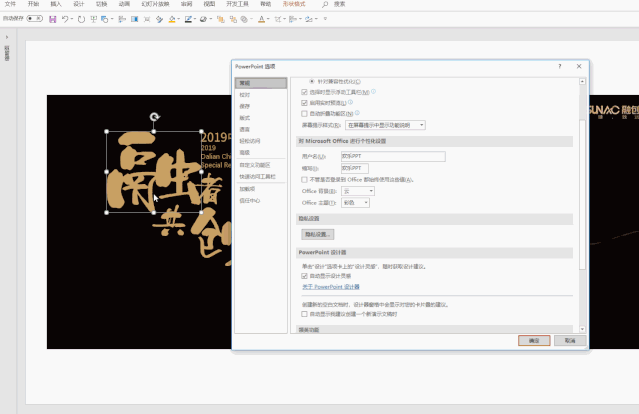This screenshot has height=414, width=639.
Task: Open Office 主题 dropdown
Action: (x=355, y=203)
